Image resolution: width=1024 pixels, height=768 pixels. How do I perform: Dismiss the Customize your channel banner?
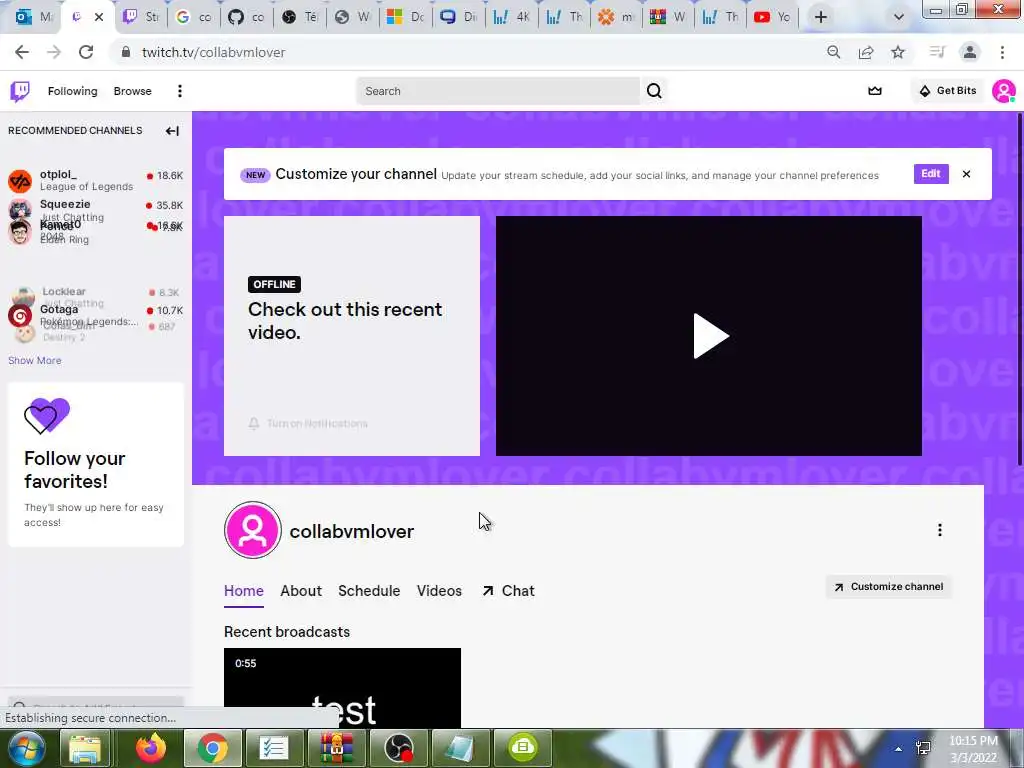pos(967,174)
